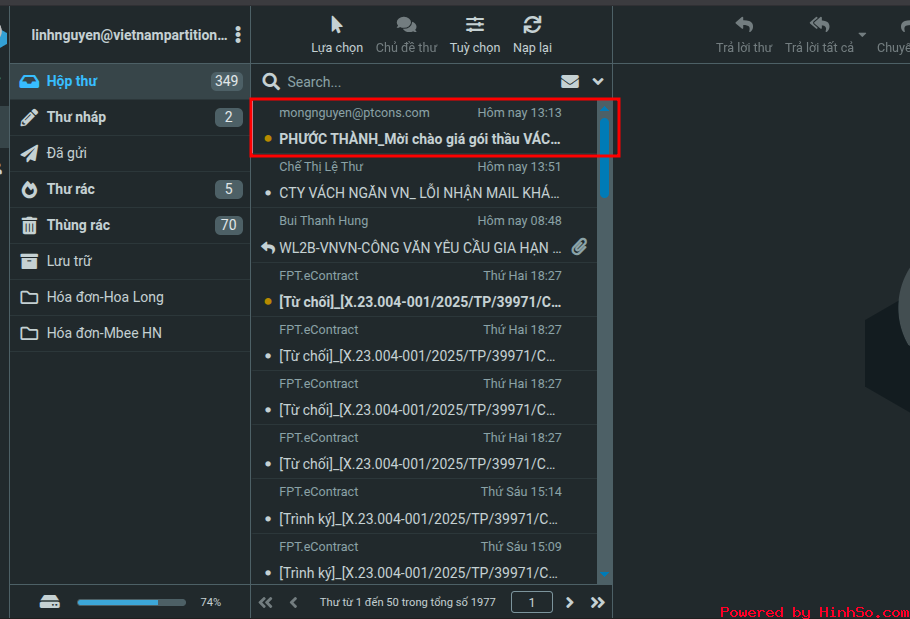Open the account three-dot menu
910x619 pixels.
238,35
